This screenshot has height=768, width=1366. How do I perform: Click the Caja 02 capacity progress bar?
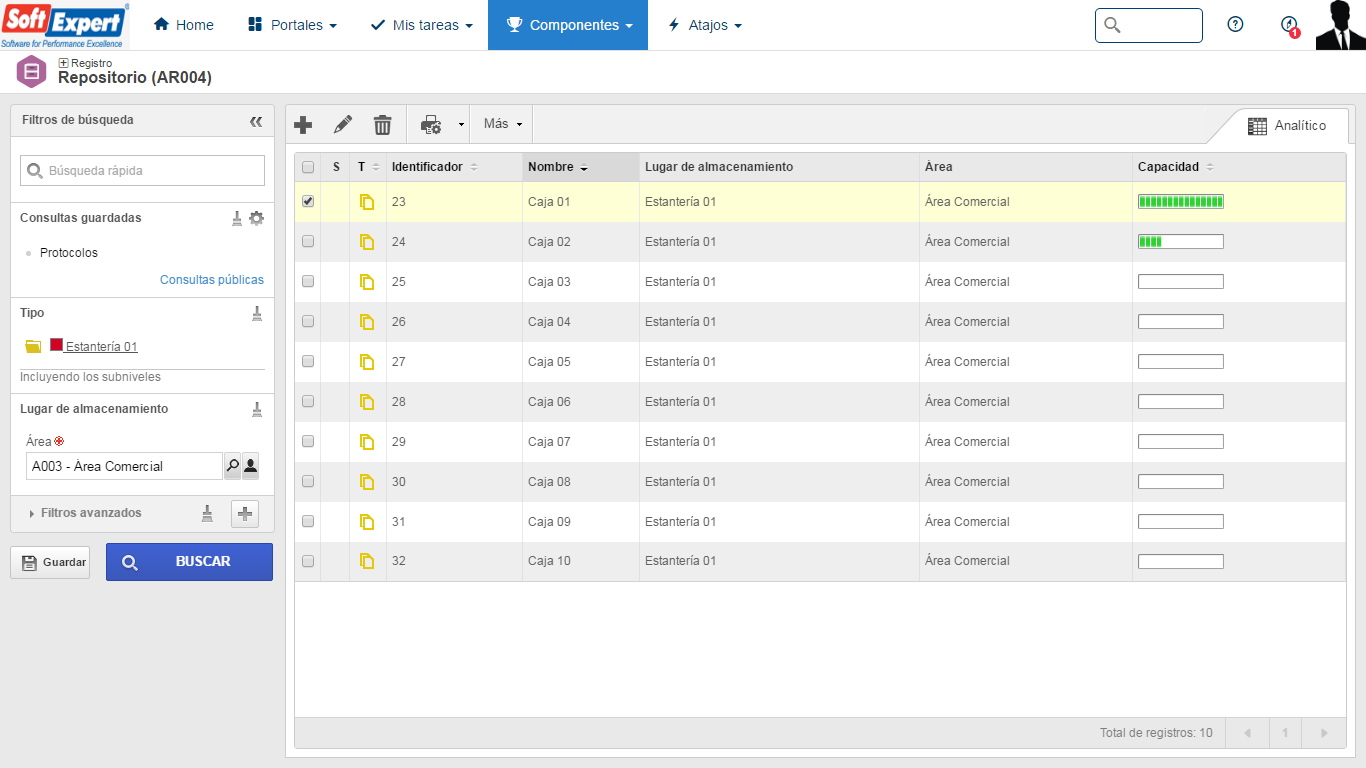[x=1180, y=241]
